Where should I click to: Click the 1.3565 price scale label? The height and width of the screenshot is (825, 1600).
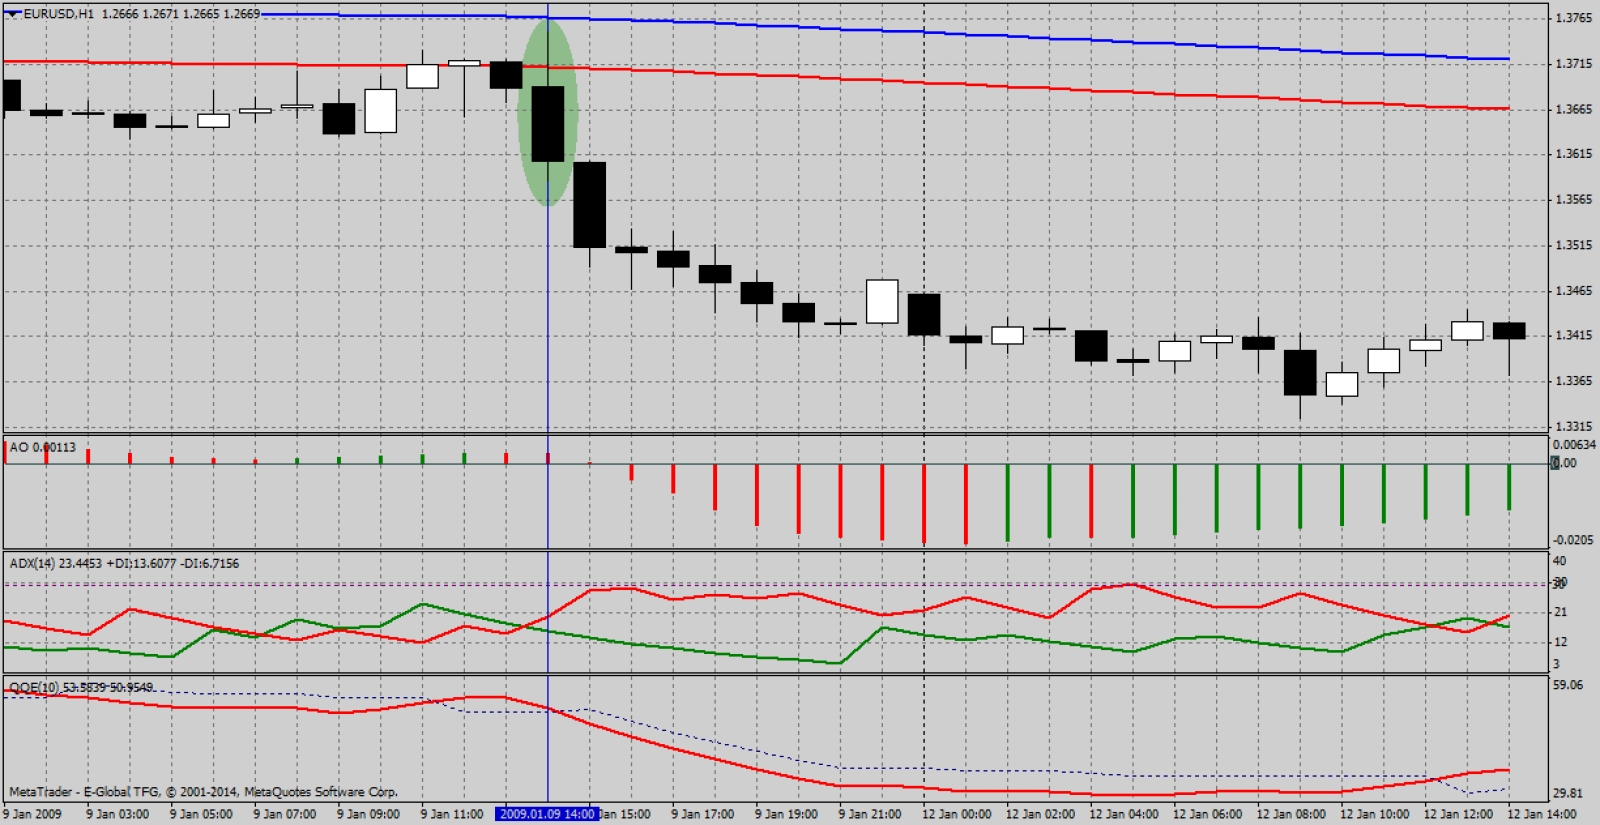tap(1573, 199)
